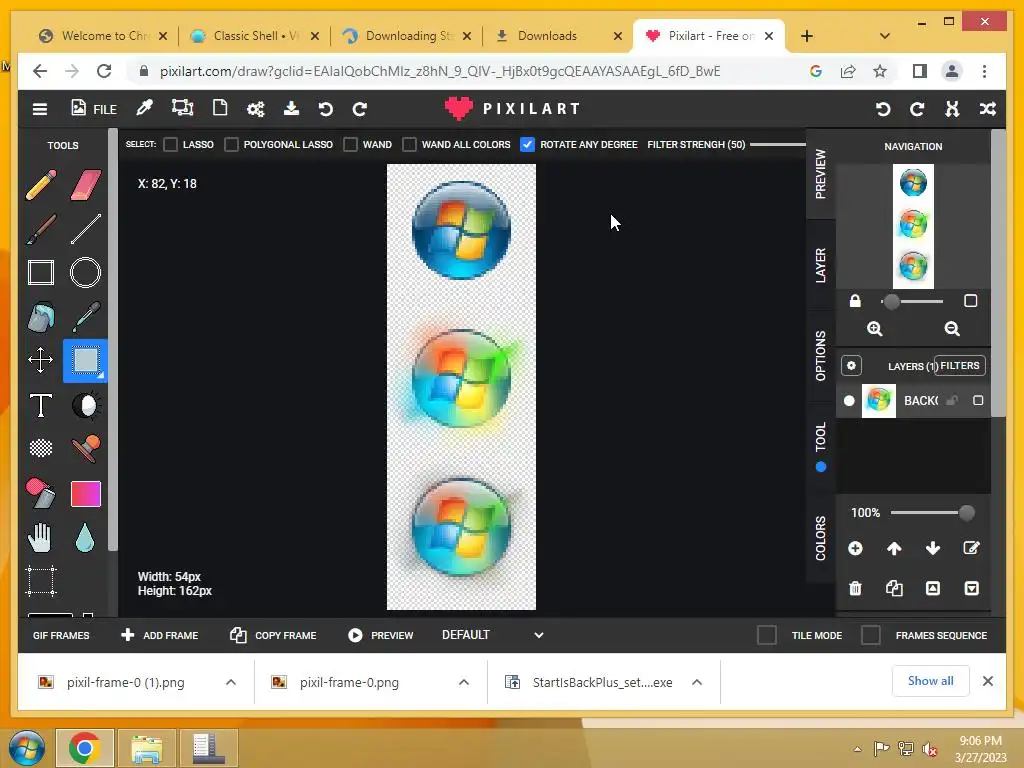The image size is (1024, 768).
Task: Add a new layer with the plus icon
Action: 855,548
